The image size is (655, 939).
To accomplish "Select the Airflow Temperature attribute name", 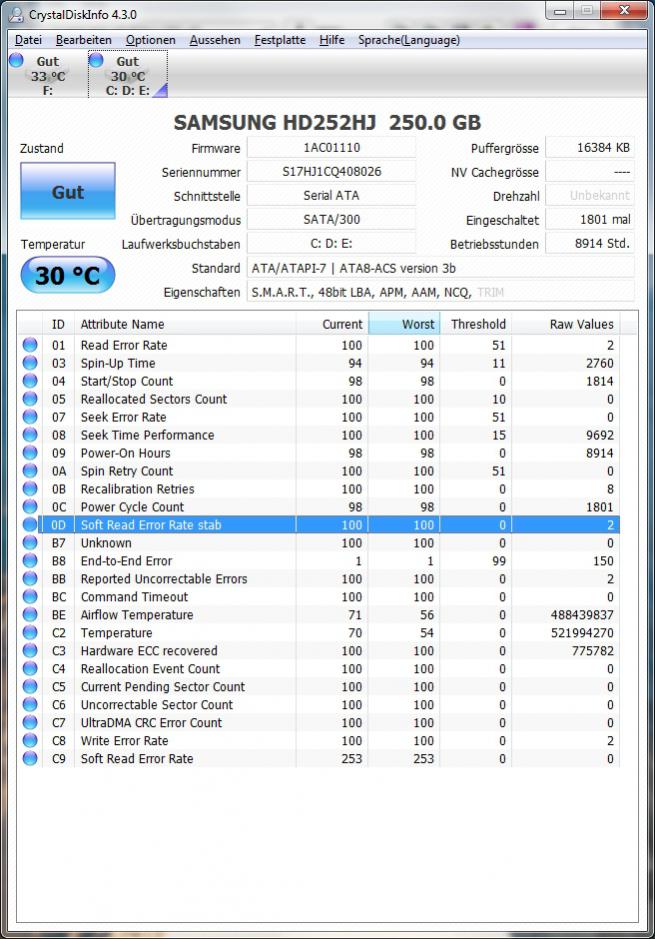I will tap(137, 614).
